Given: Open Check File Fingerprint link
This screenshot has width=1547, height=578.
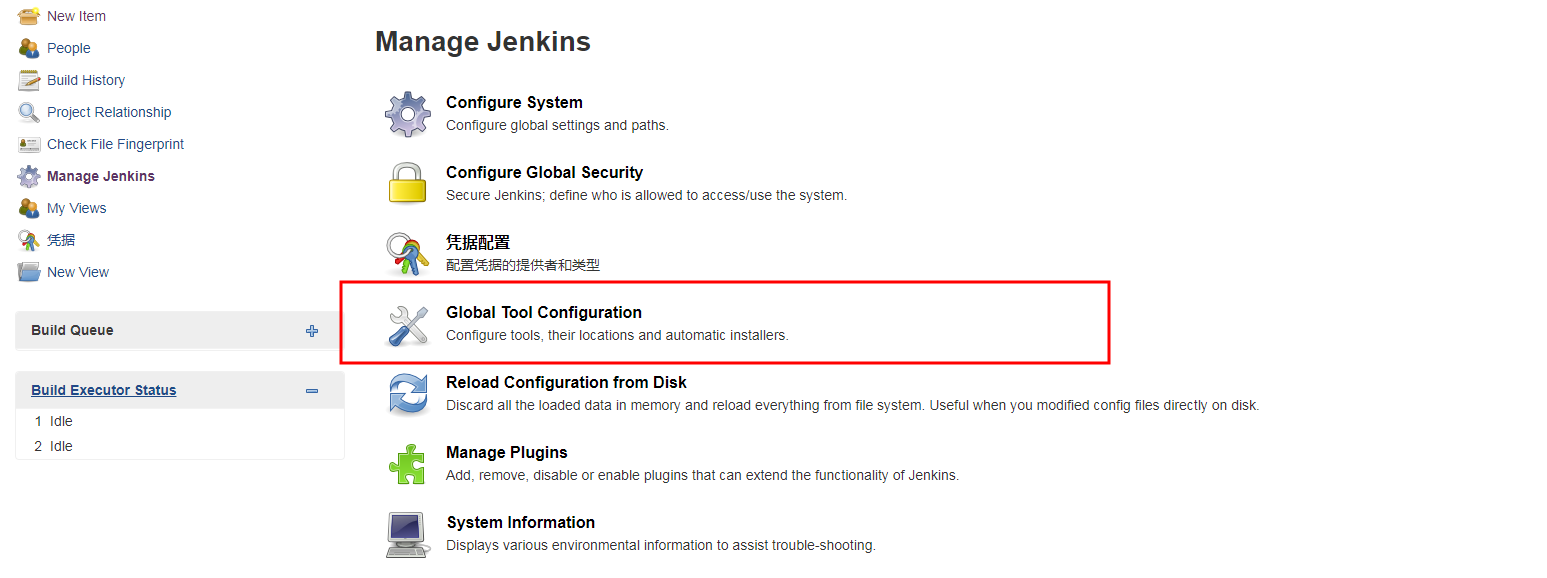Looking at the screenshot, I should 116,144.
